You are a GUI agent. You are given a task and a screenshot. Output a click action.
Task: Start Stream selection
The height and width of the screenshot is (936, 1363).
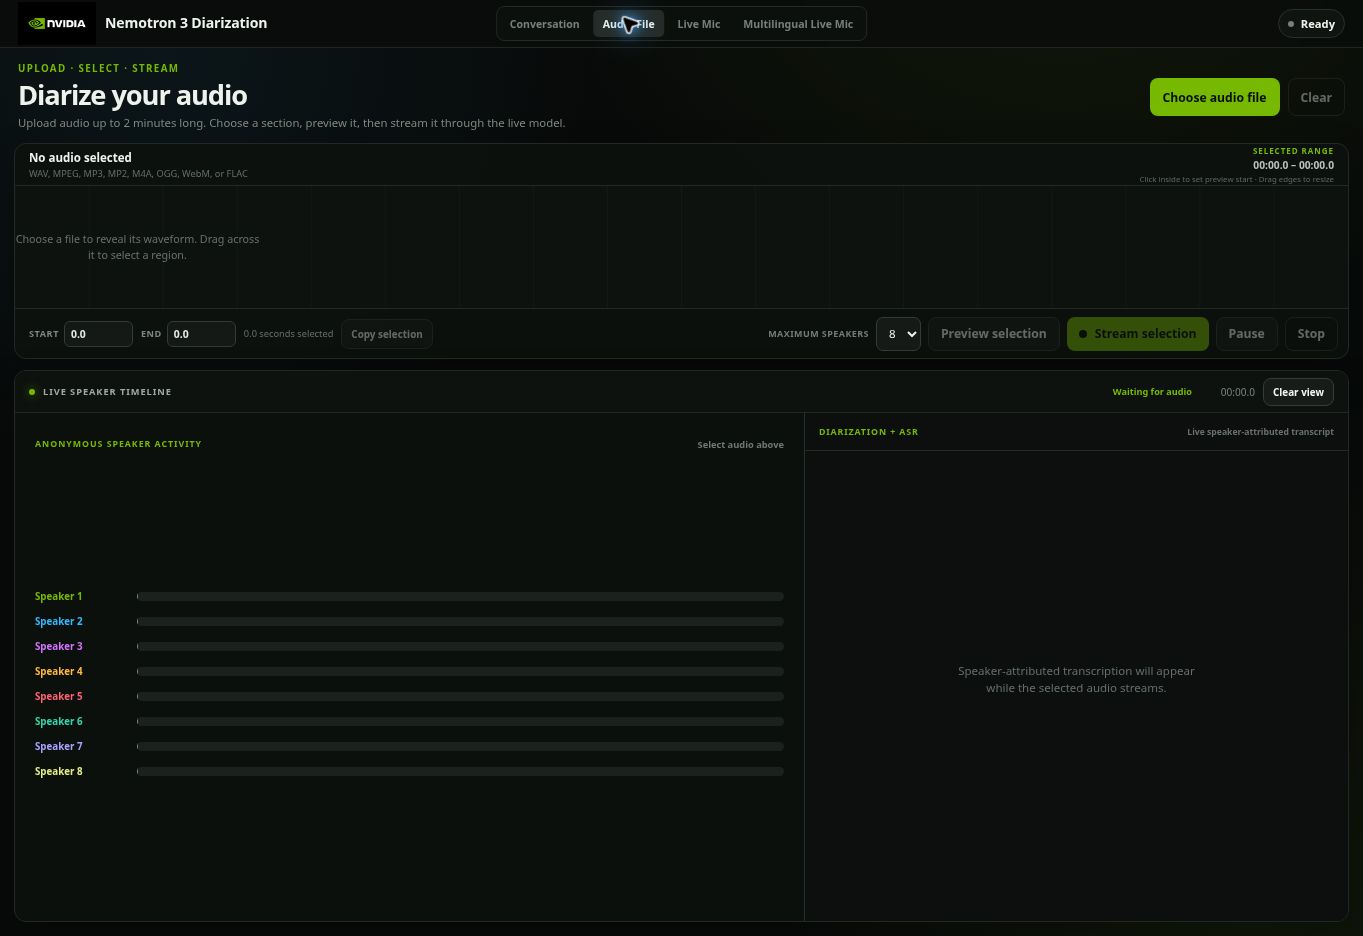point(1138,334)
